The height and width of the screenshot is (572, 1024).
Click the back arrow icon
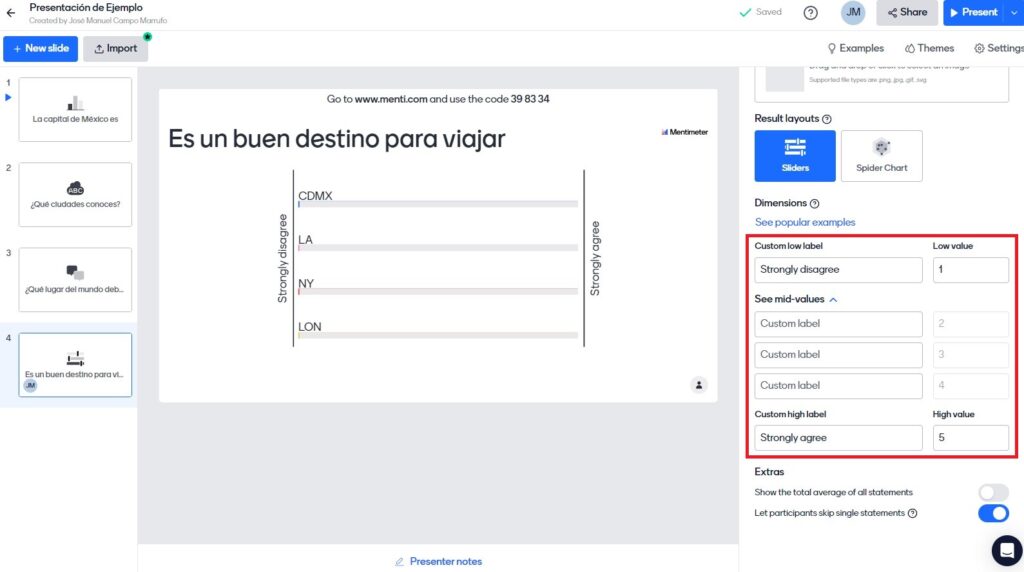pos(11,13)
